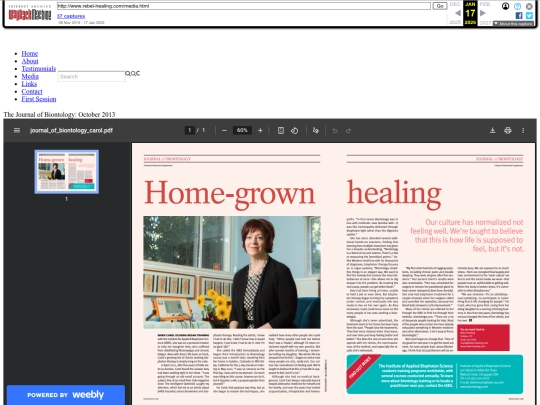The width and height of the screenshot is (540, 405).
Task: Click the Powered by Weebly banner
Action: pyautogui.click(x=65, y=395)
